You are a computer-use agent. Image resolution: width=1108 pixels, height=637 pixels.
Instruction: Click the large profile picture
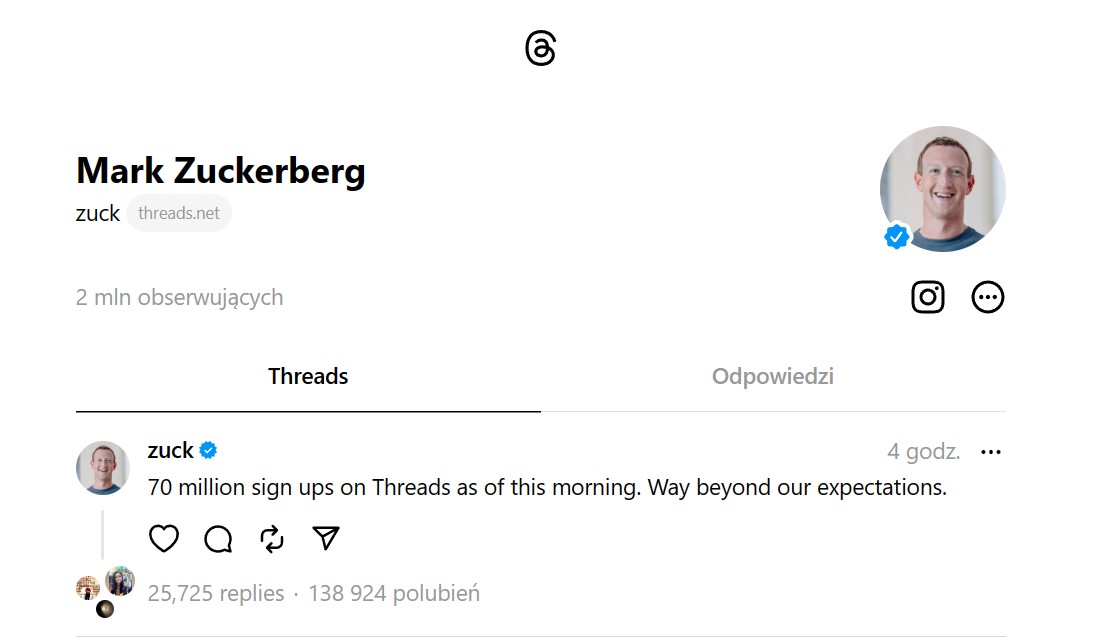(x=943, y=188)
